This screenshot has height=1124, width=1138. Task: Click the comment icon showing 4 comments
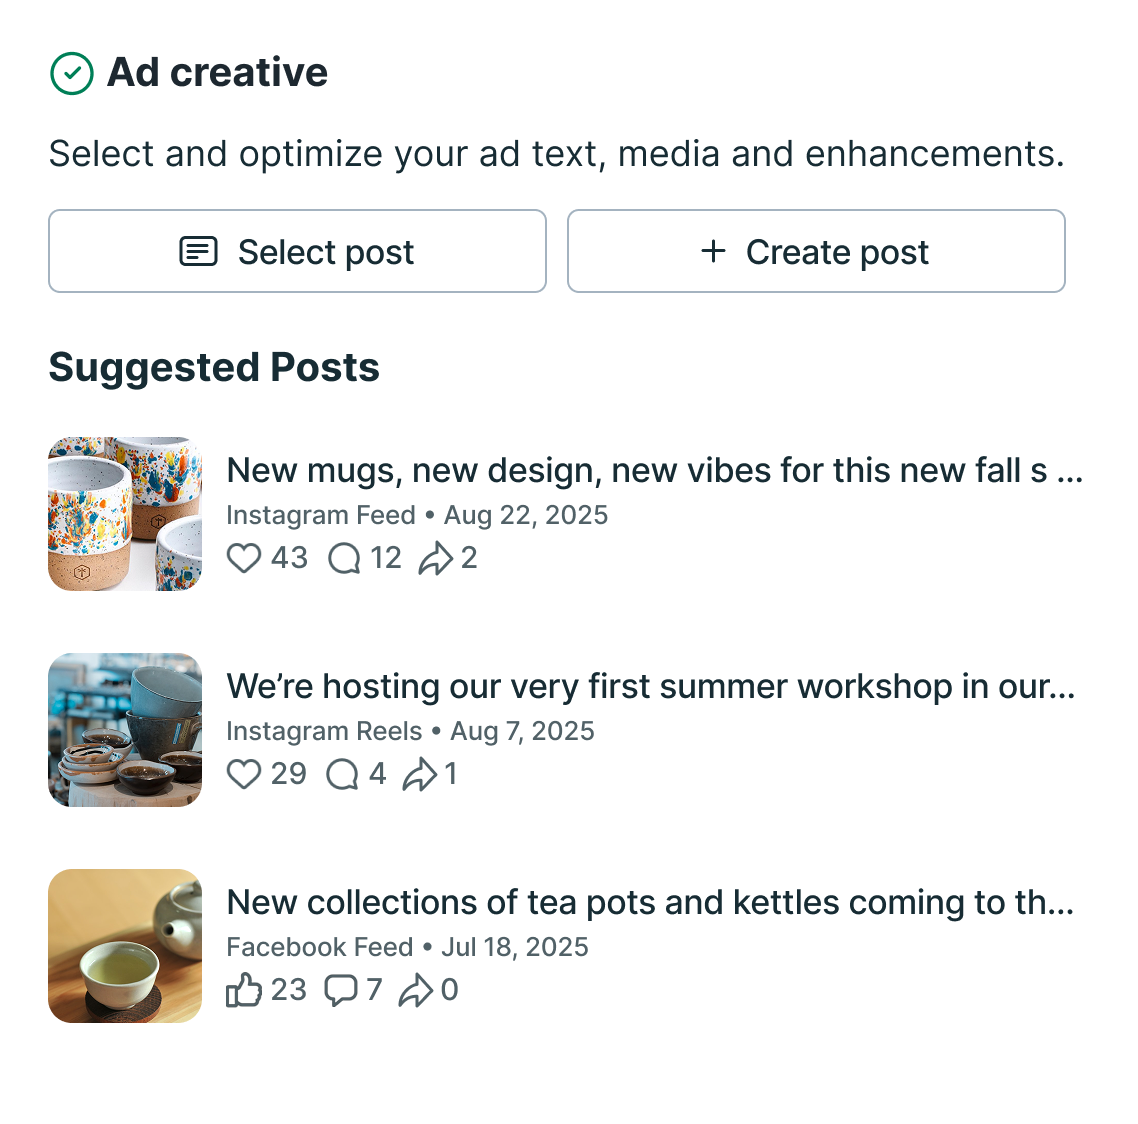click(342, 774)
